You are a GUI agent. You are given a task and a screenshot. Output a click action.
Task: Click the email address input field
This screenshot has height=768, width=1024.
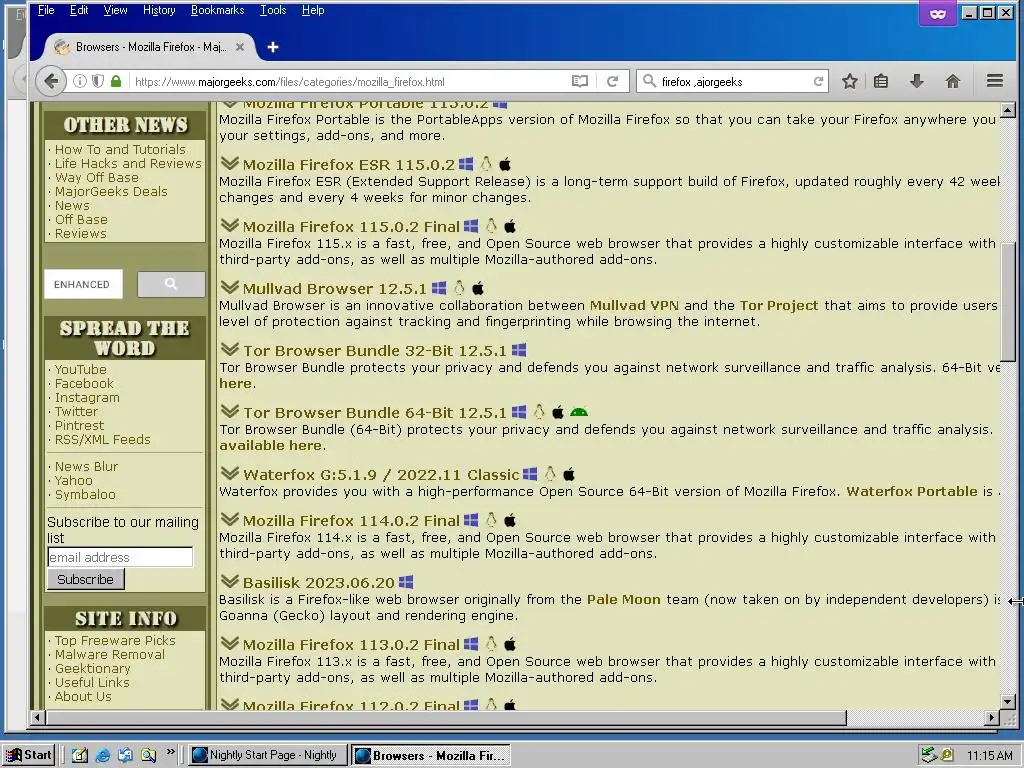click(x=120, y=557)
